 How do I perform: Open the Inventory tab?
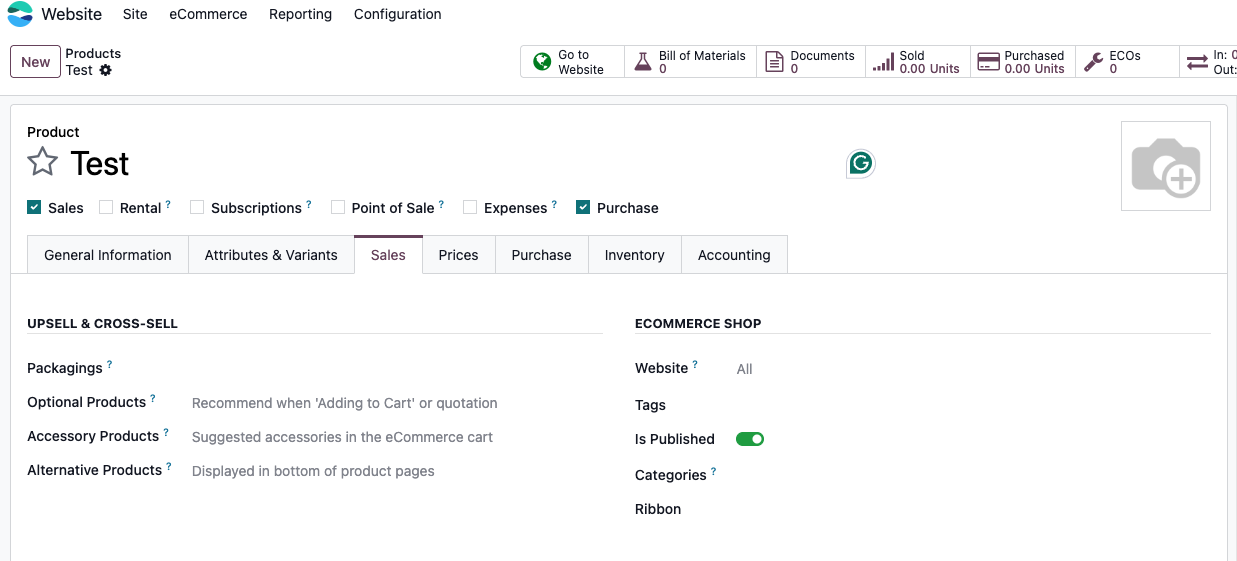(x=634, y=255)
